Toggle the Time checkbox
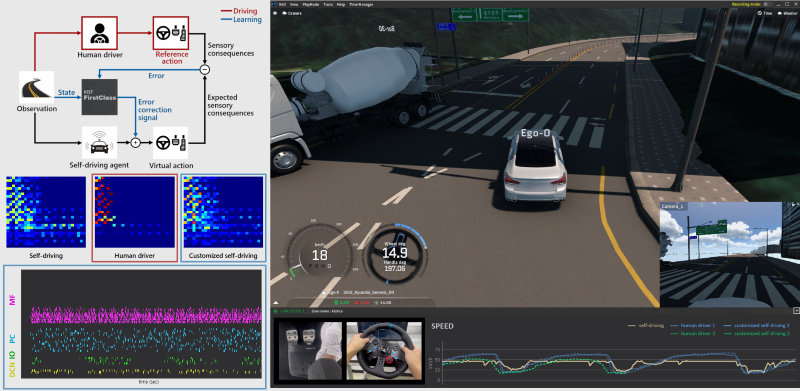800x391 pixels. (x=760, y=13)
